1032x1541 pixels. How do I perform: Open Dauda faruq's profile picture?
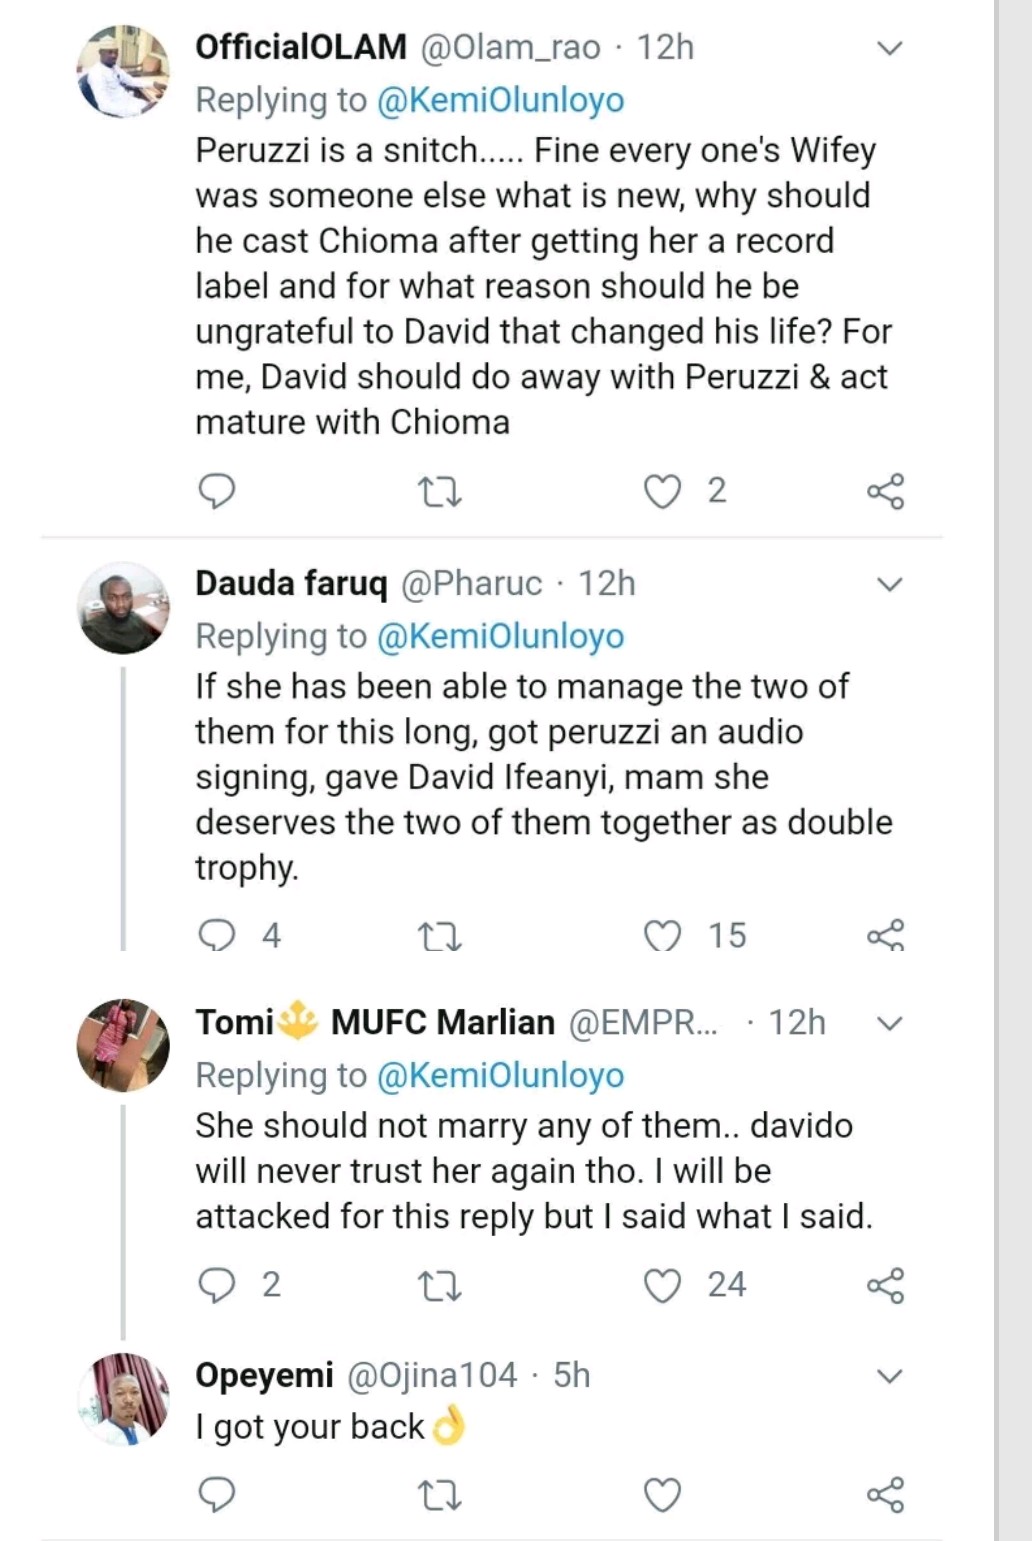tap(124, 608)
